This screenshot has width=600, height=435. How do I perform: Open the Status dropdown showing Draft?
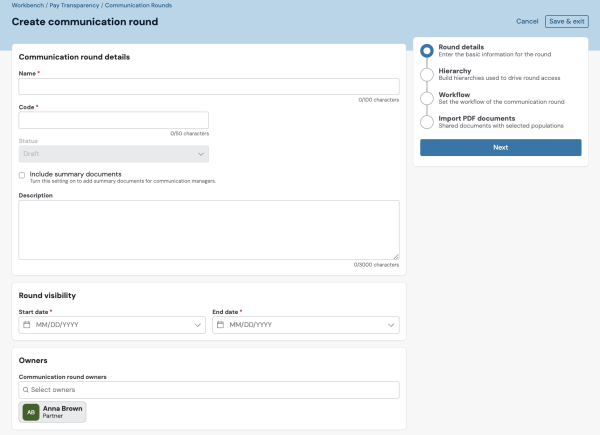[x=113, y=154]
